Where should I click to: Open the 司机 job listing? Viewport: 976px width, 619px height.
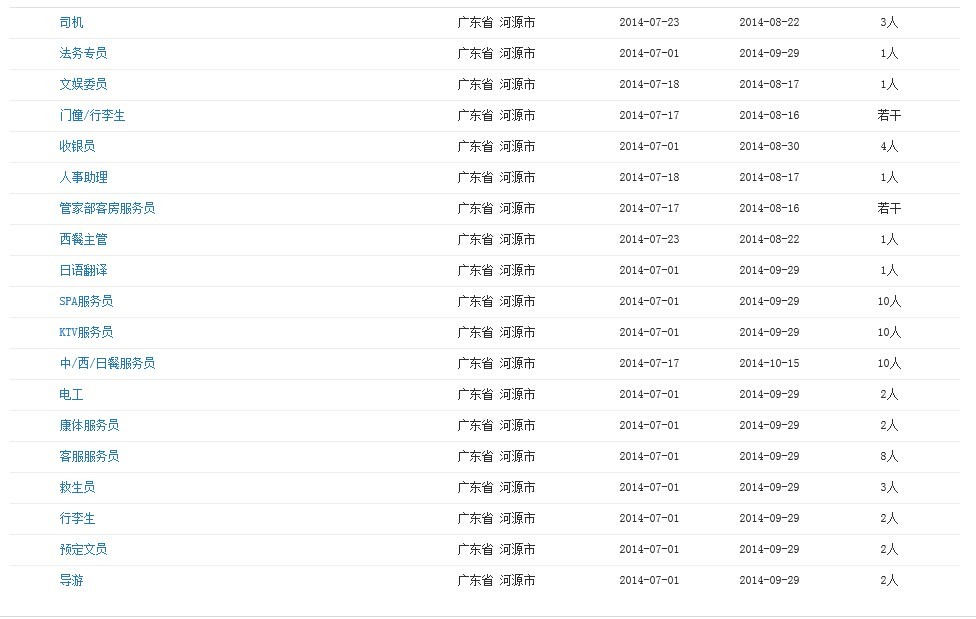coord(71,22)
